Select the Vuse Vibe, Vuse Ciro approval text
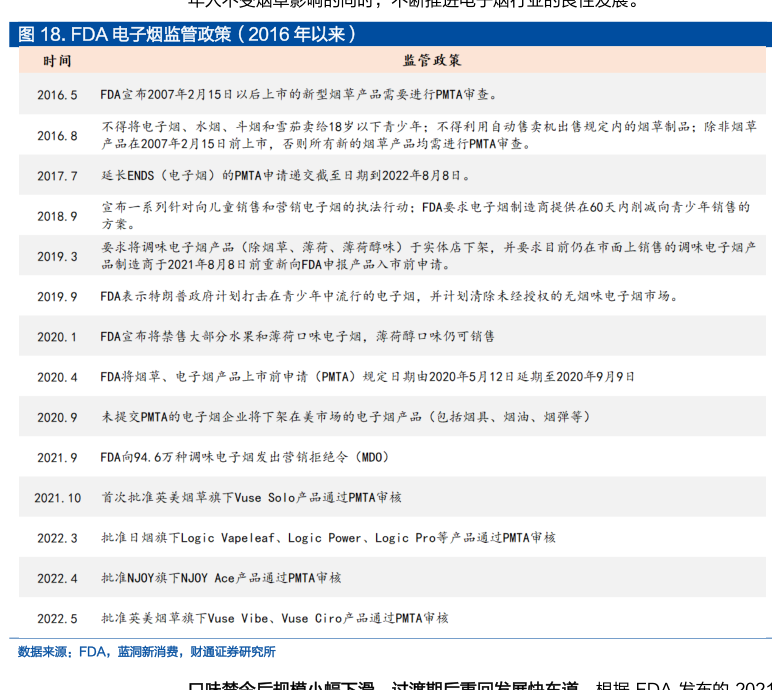772x690 pixels. coord(274,618)
